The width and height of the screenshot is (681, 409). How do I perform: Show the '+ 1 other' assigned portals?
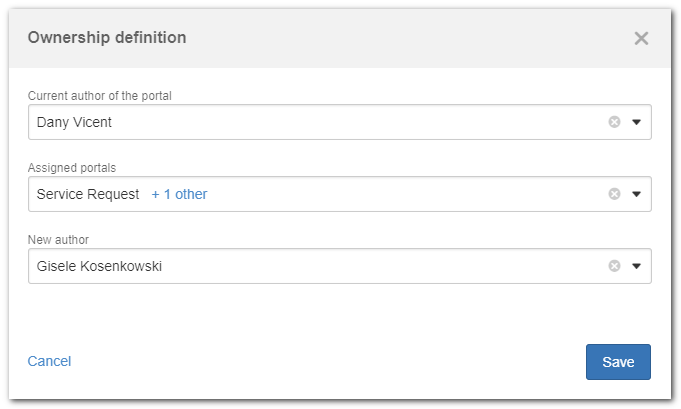[x=179, y=194]
